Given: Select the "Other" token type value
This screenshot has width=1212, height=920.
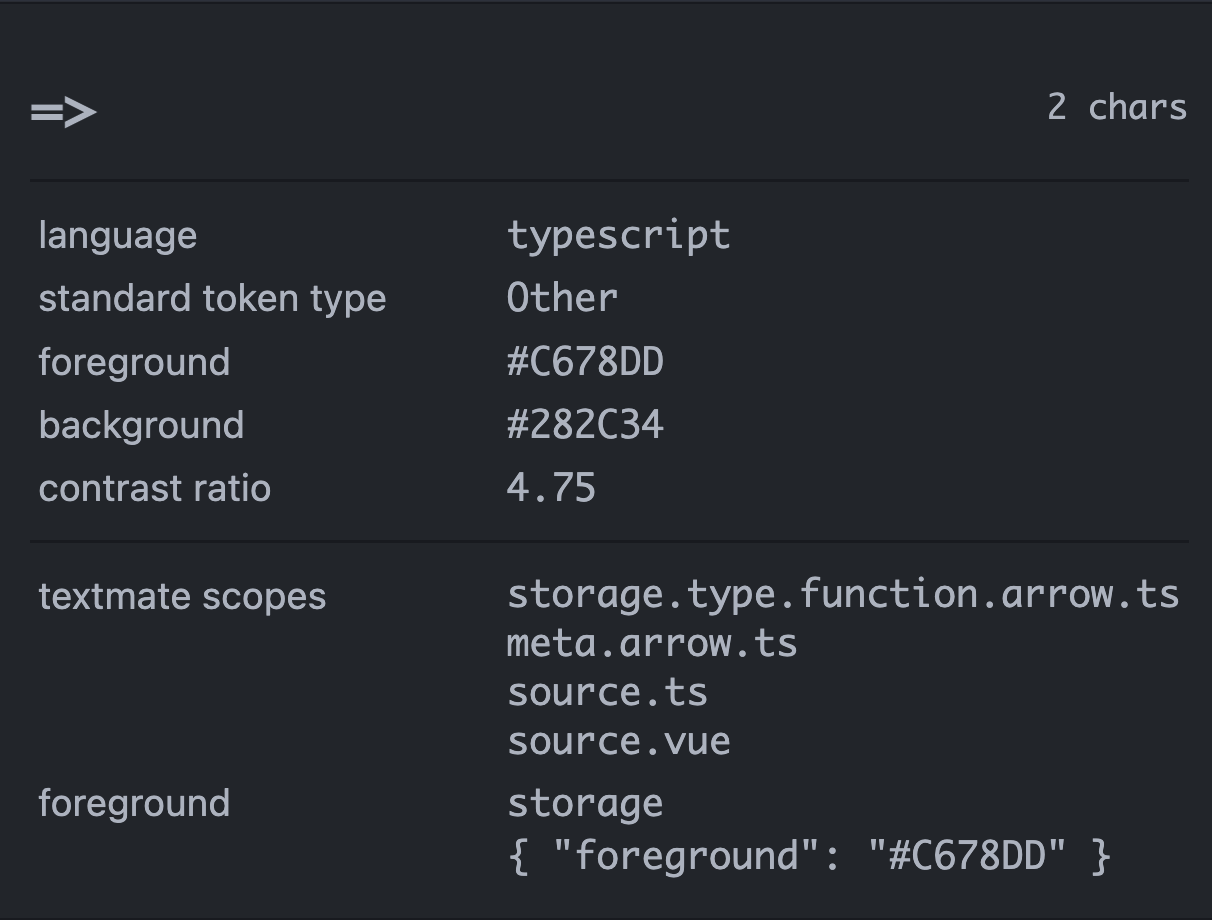Looking at the screenshot, I should (562, 298).
